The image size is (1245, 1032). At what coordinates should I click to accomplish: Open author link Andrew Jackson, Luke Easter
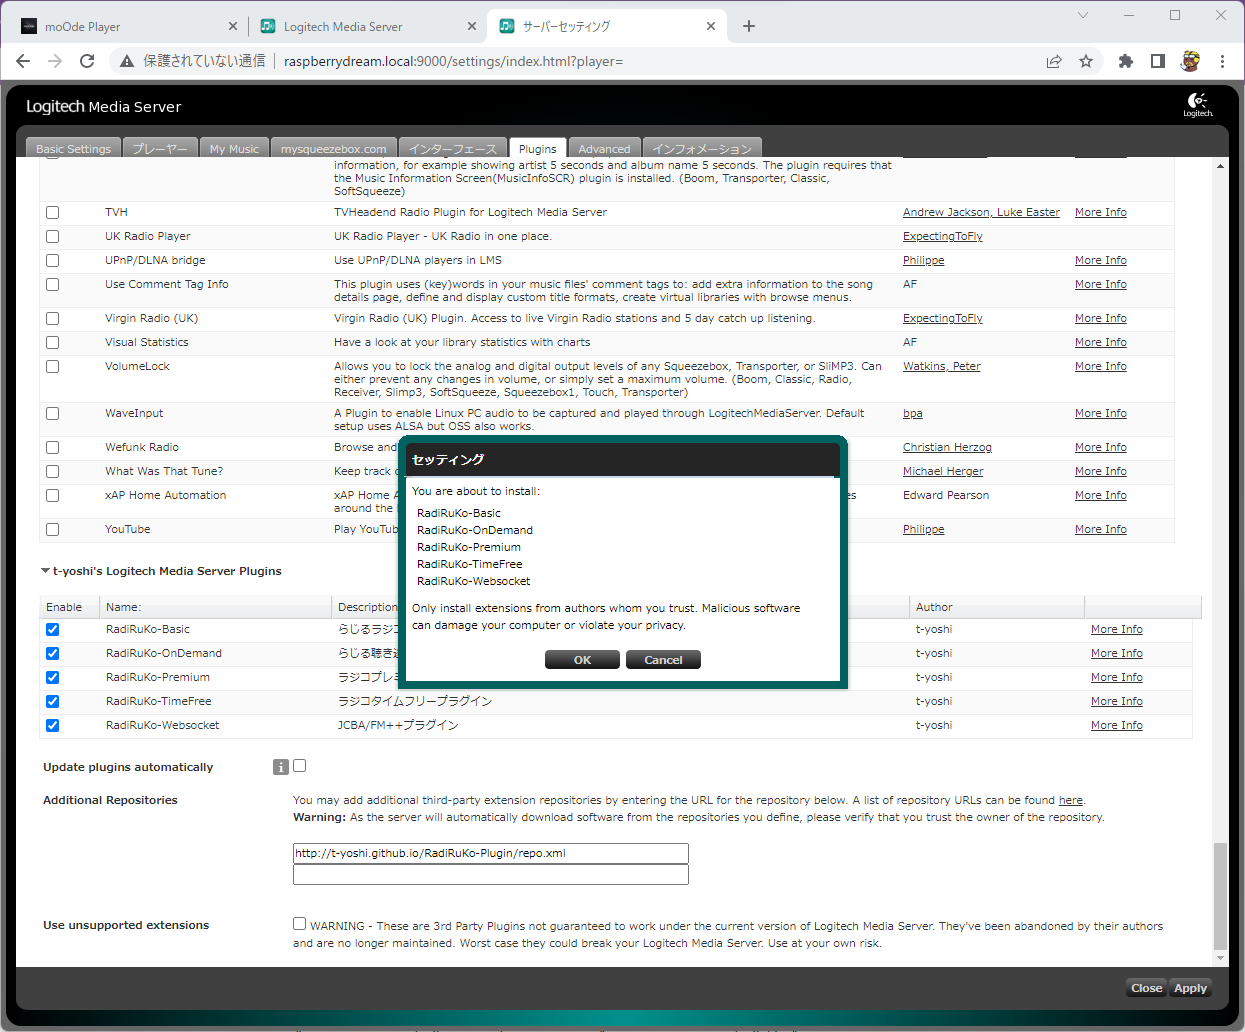coord(981,212)
